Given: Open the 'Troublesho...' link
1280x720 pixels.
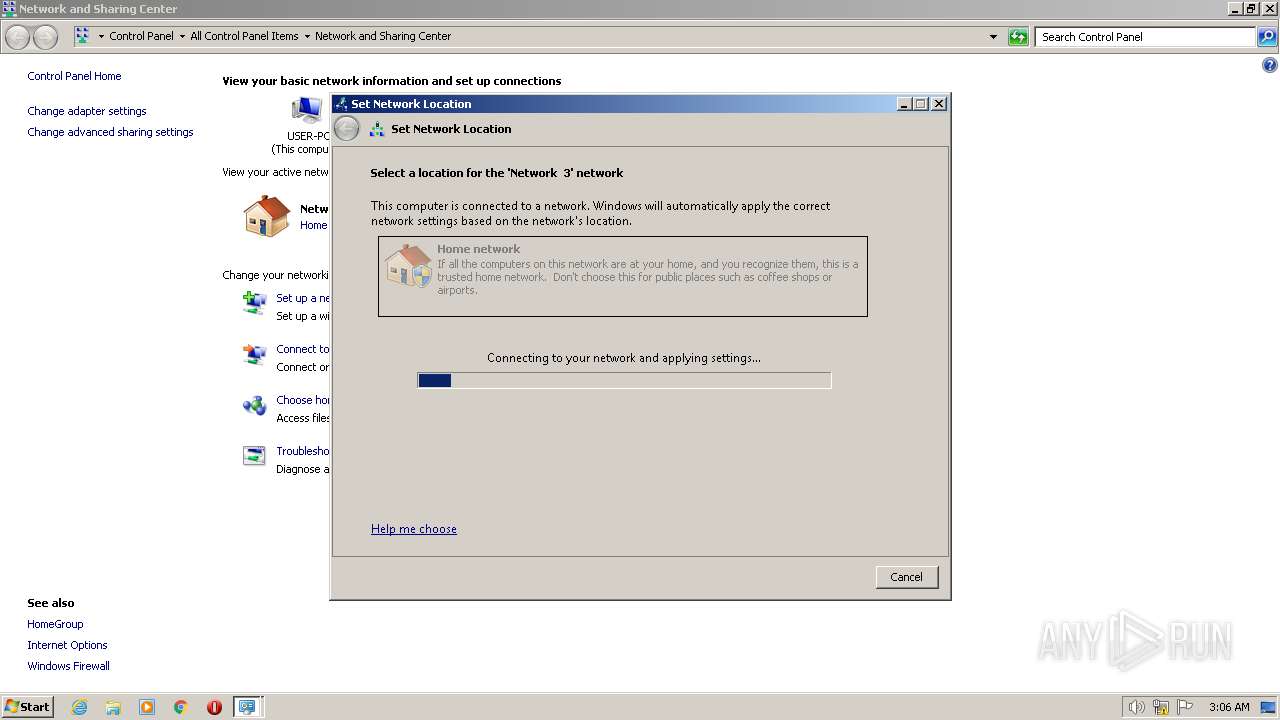Looking at the screenshot, I should coord(303,451).
